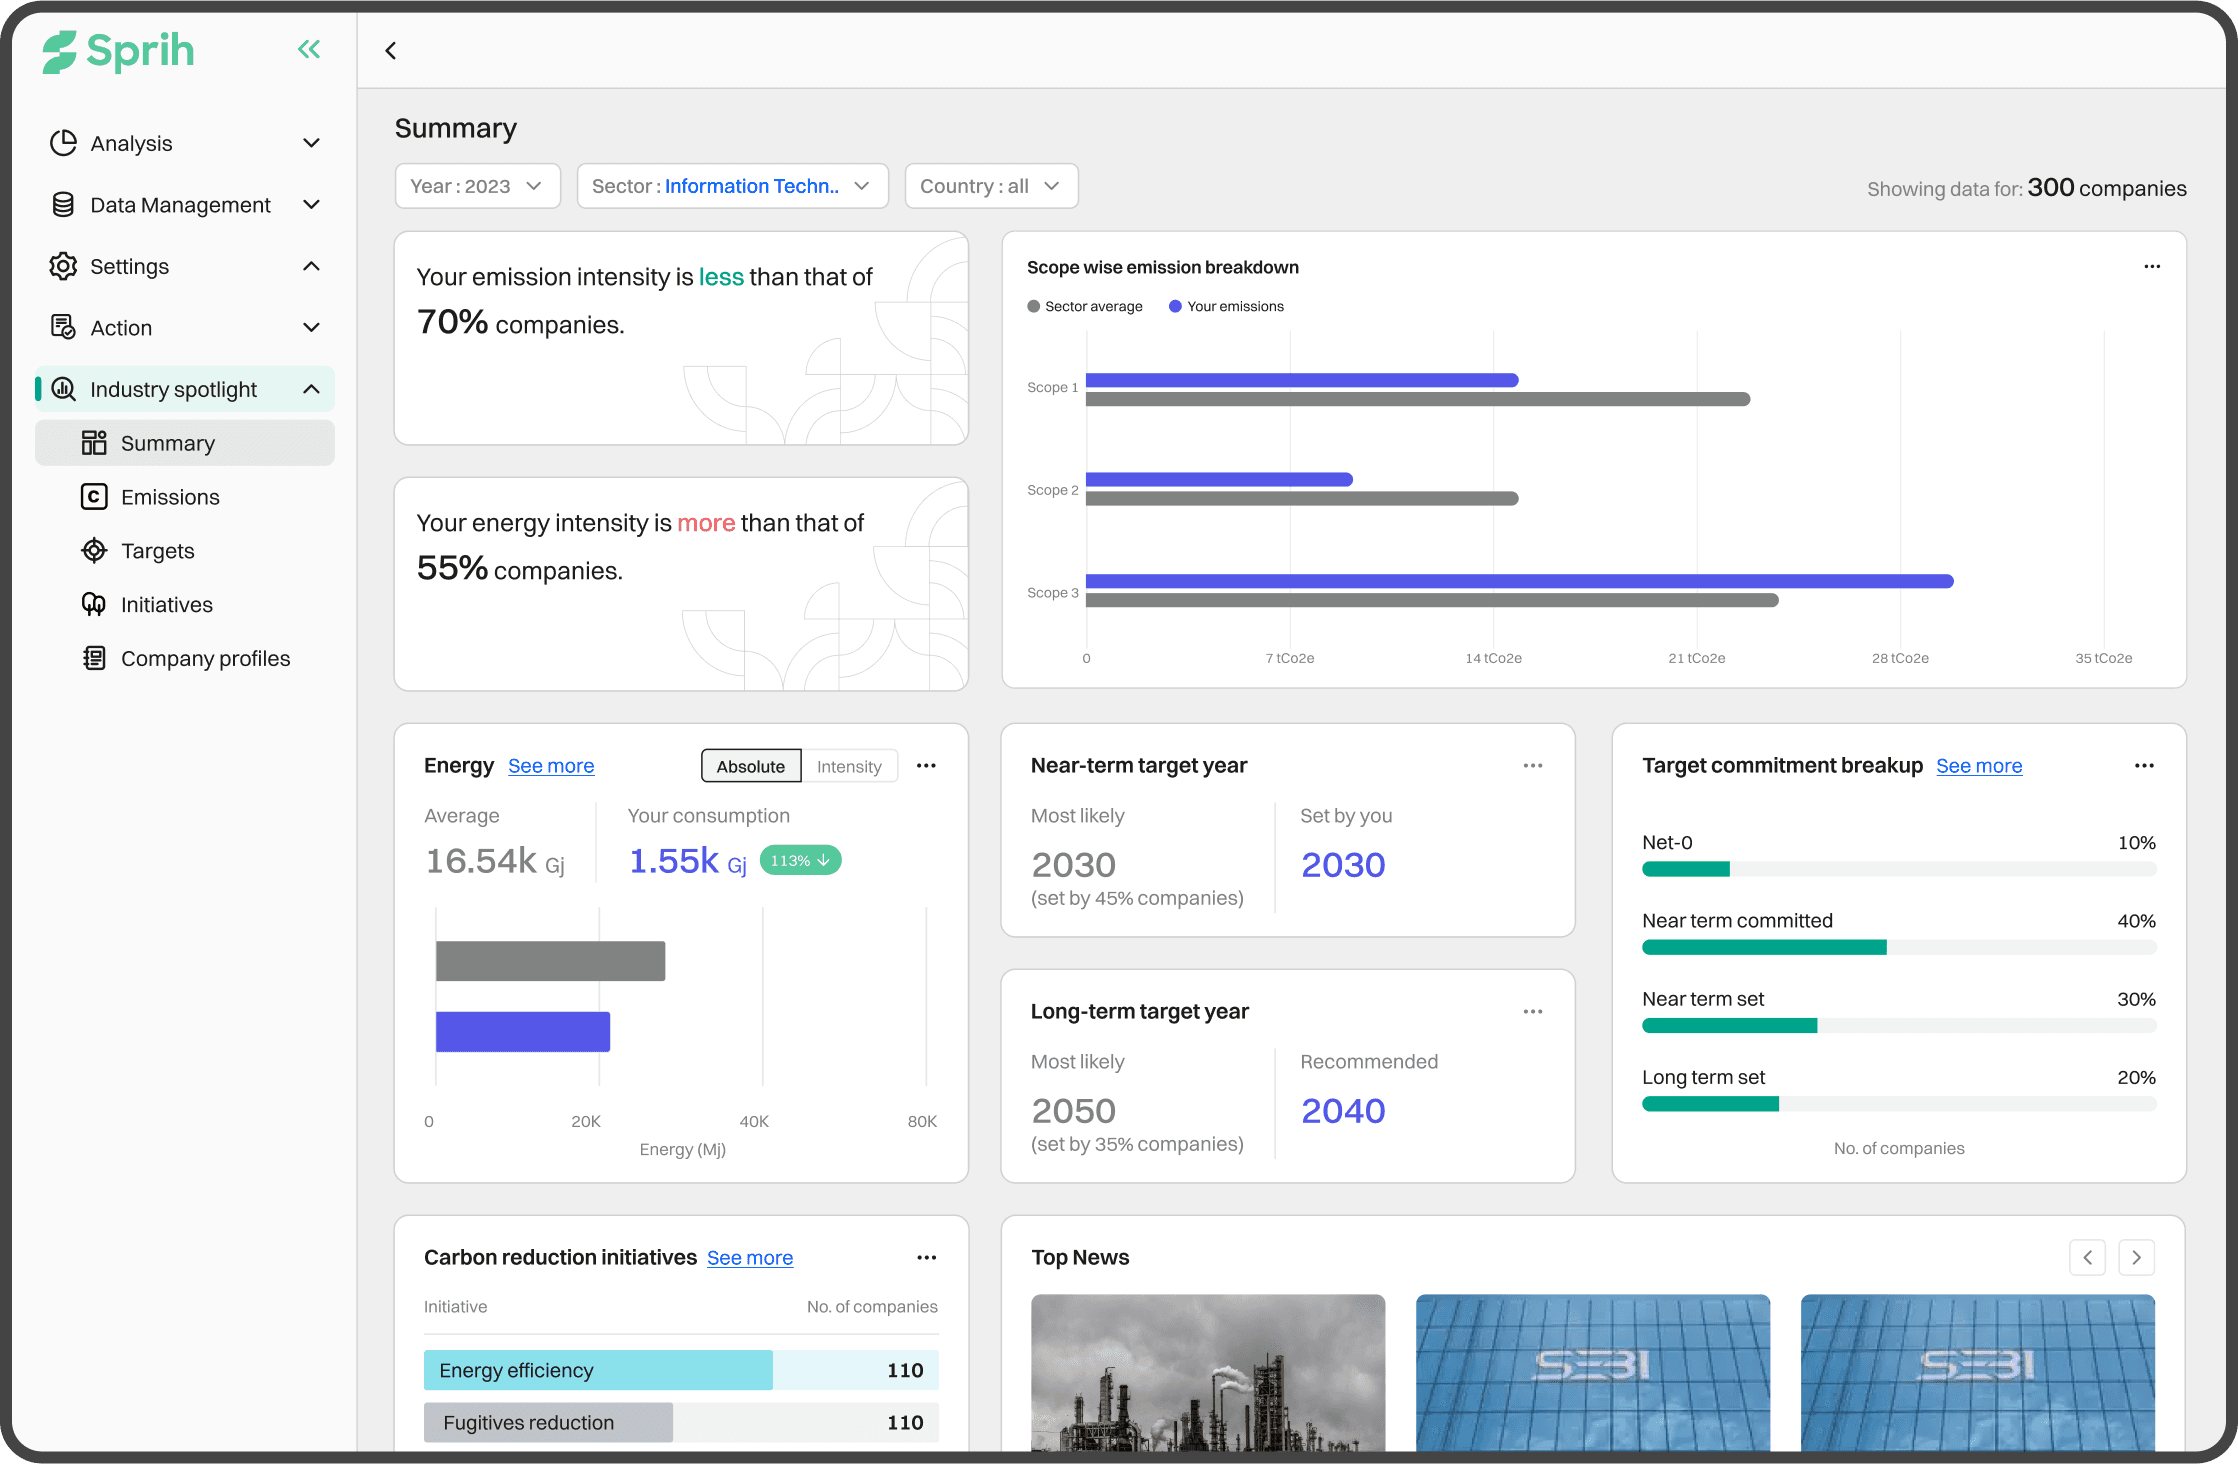Screen dimensions: 2238x1464
Task: Click the back arrow icon
Action: 391,51
